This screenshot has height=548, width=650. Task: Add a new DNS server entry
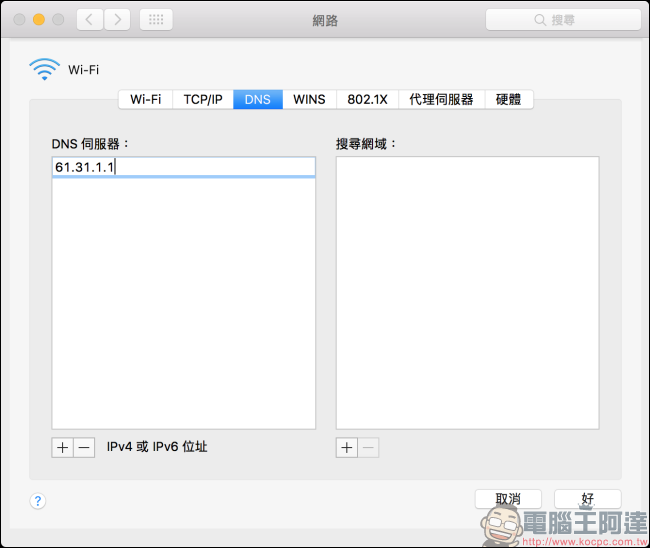click(x=63, y=448)
